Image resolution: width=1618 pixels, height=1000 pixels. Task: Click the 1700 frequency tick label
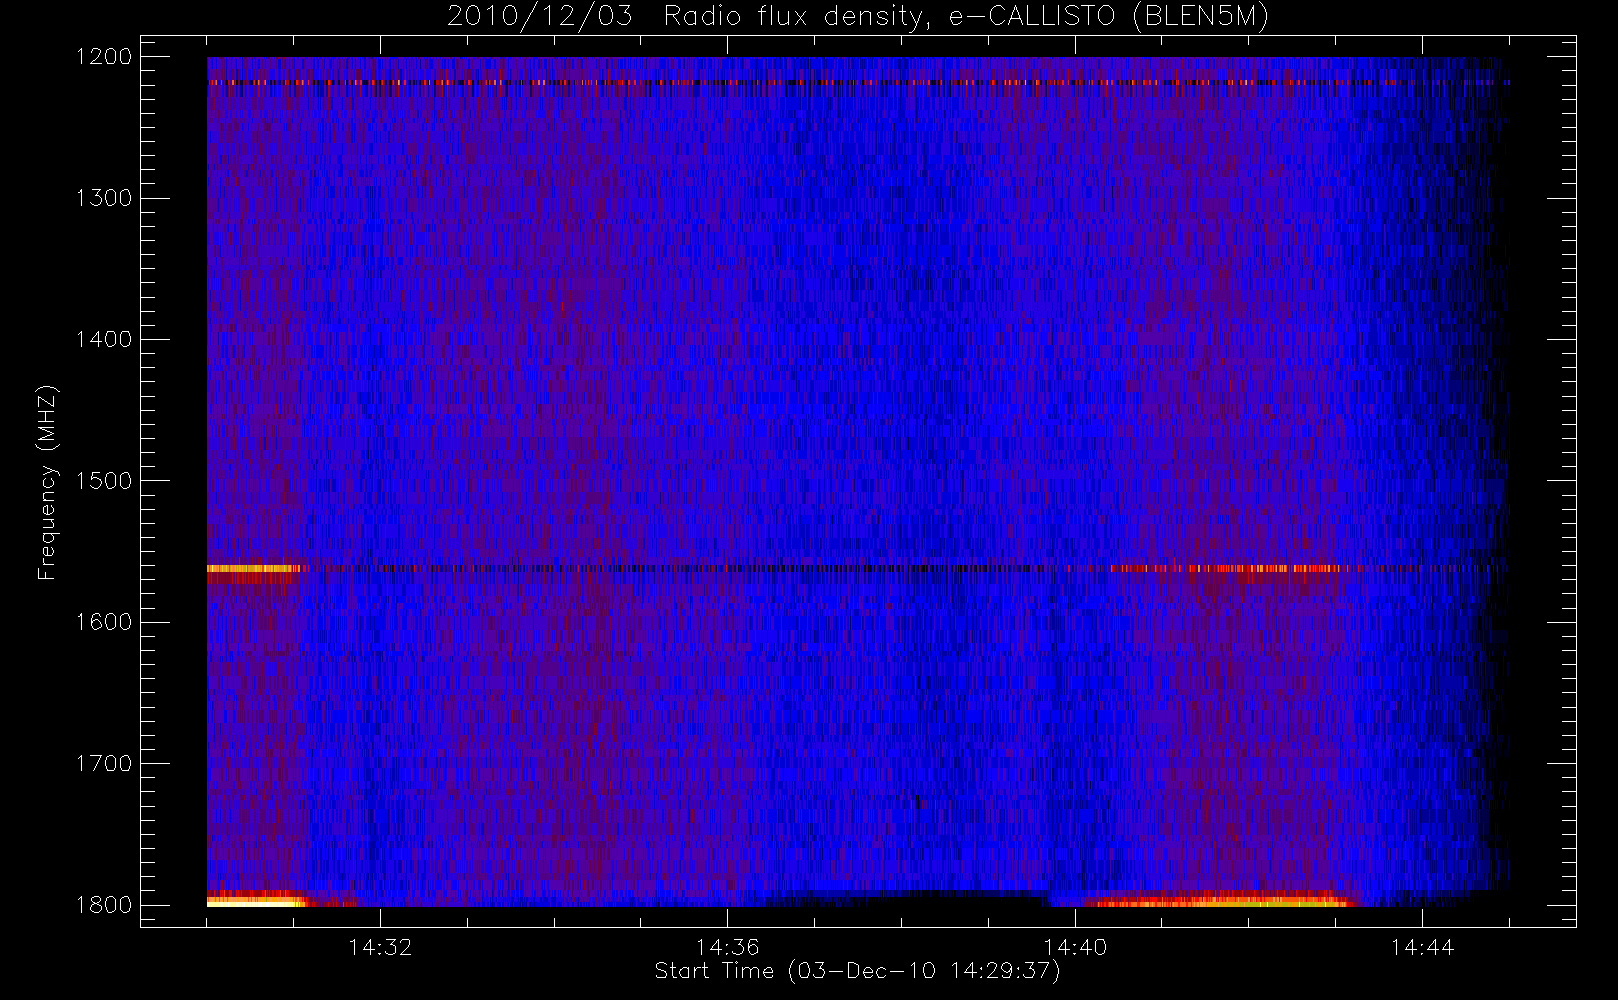coord(104,764)
